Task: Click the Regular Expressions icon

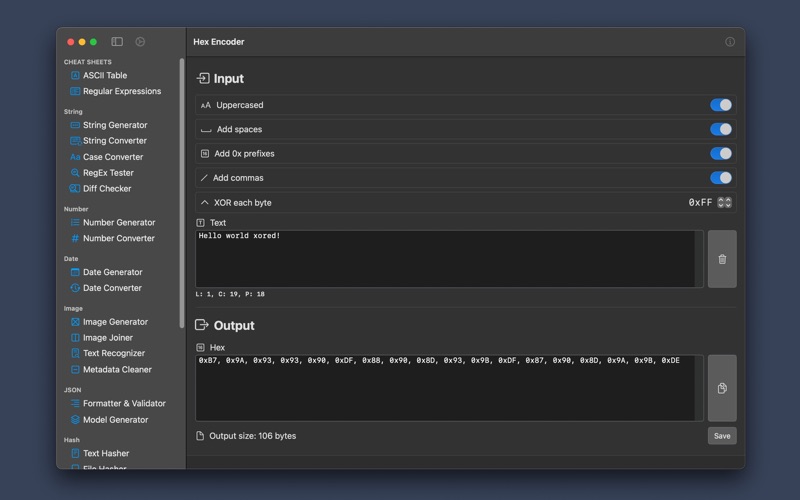Action: (75, 91)
